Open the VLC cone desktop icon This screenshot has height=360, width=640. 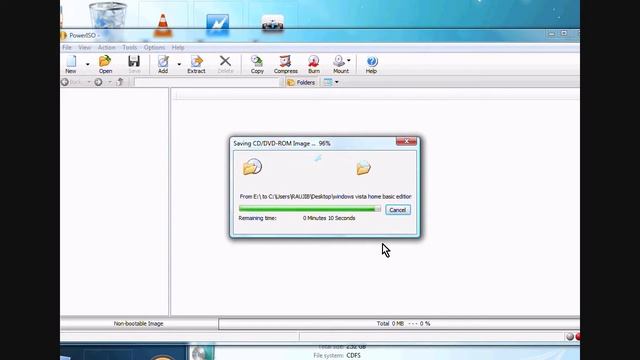pos(163,25)
